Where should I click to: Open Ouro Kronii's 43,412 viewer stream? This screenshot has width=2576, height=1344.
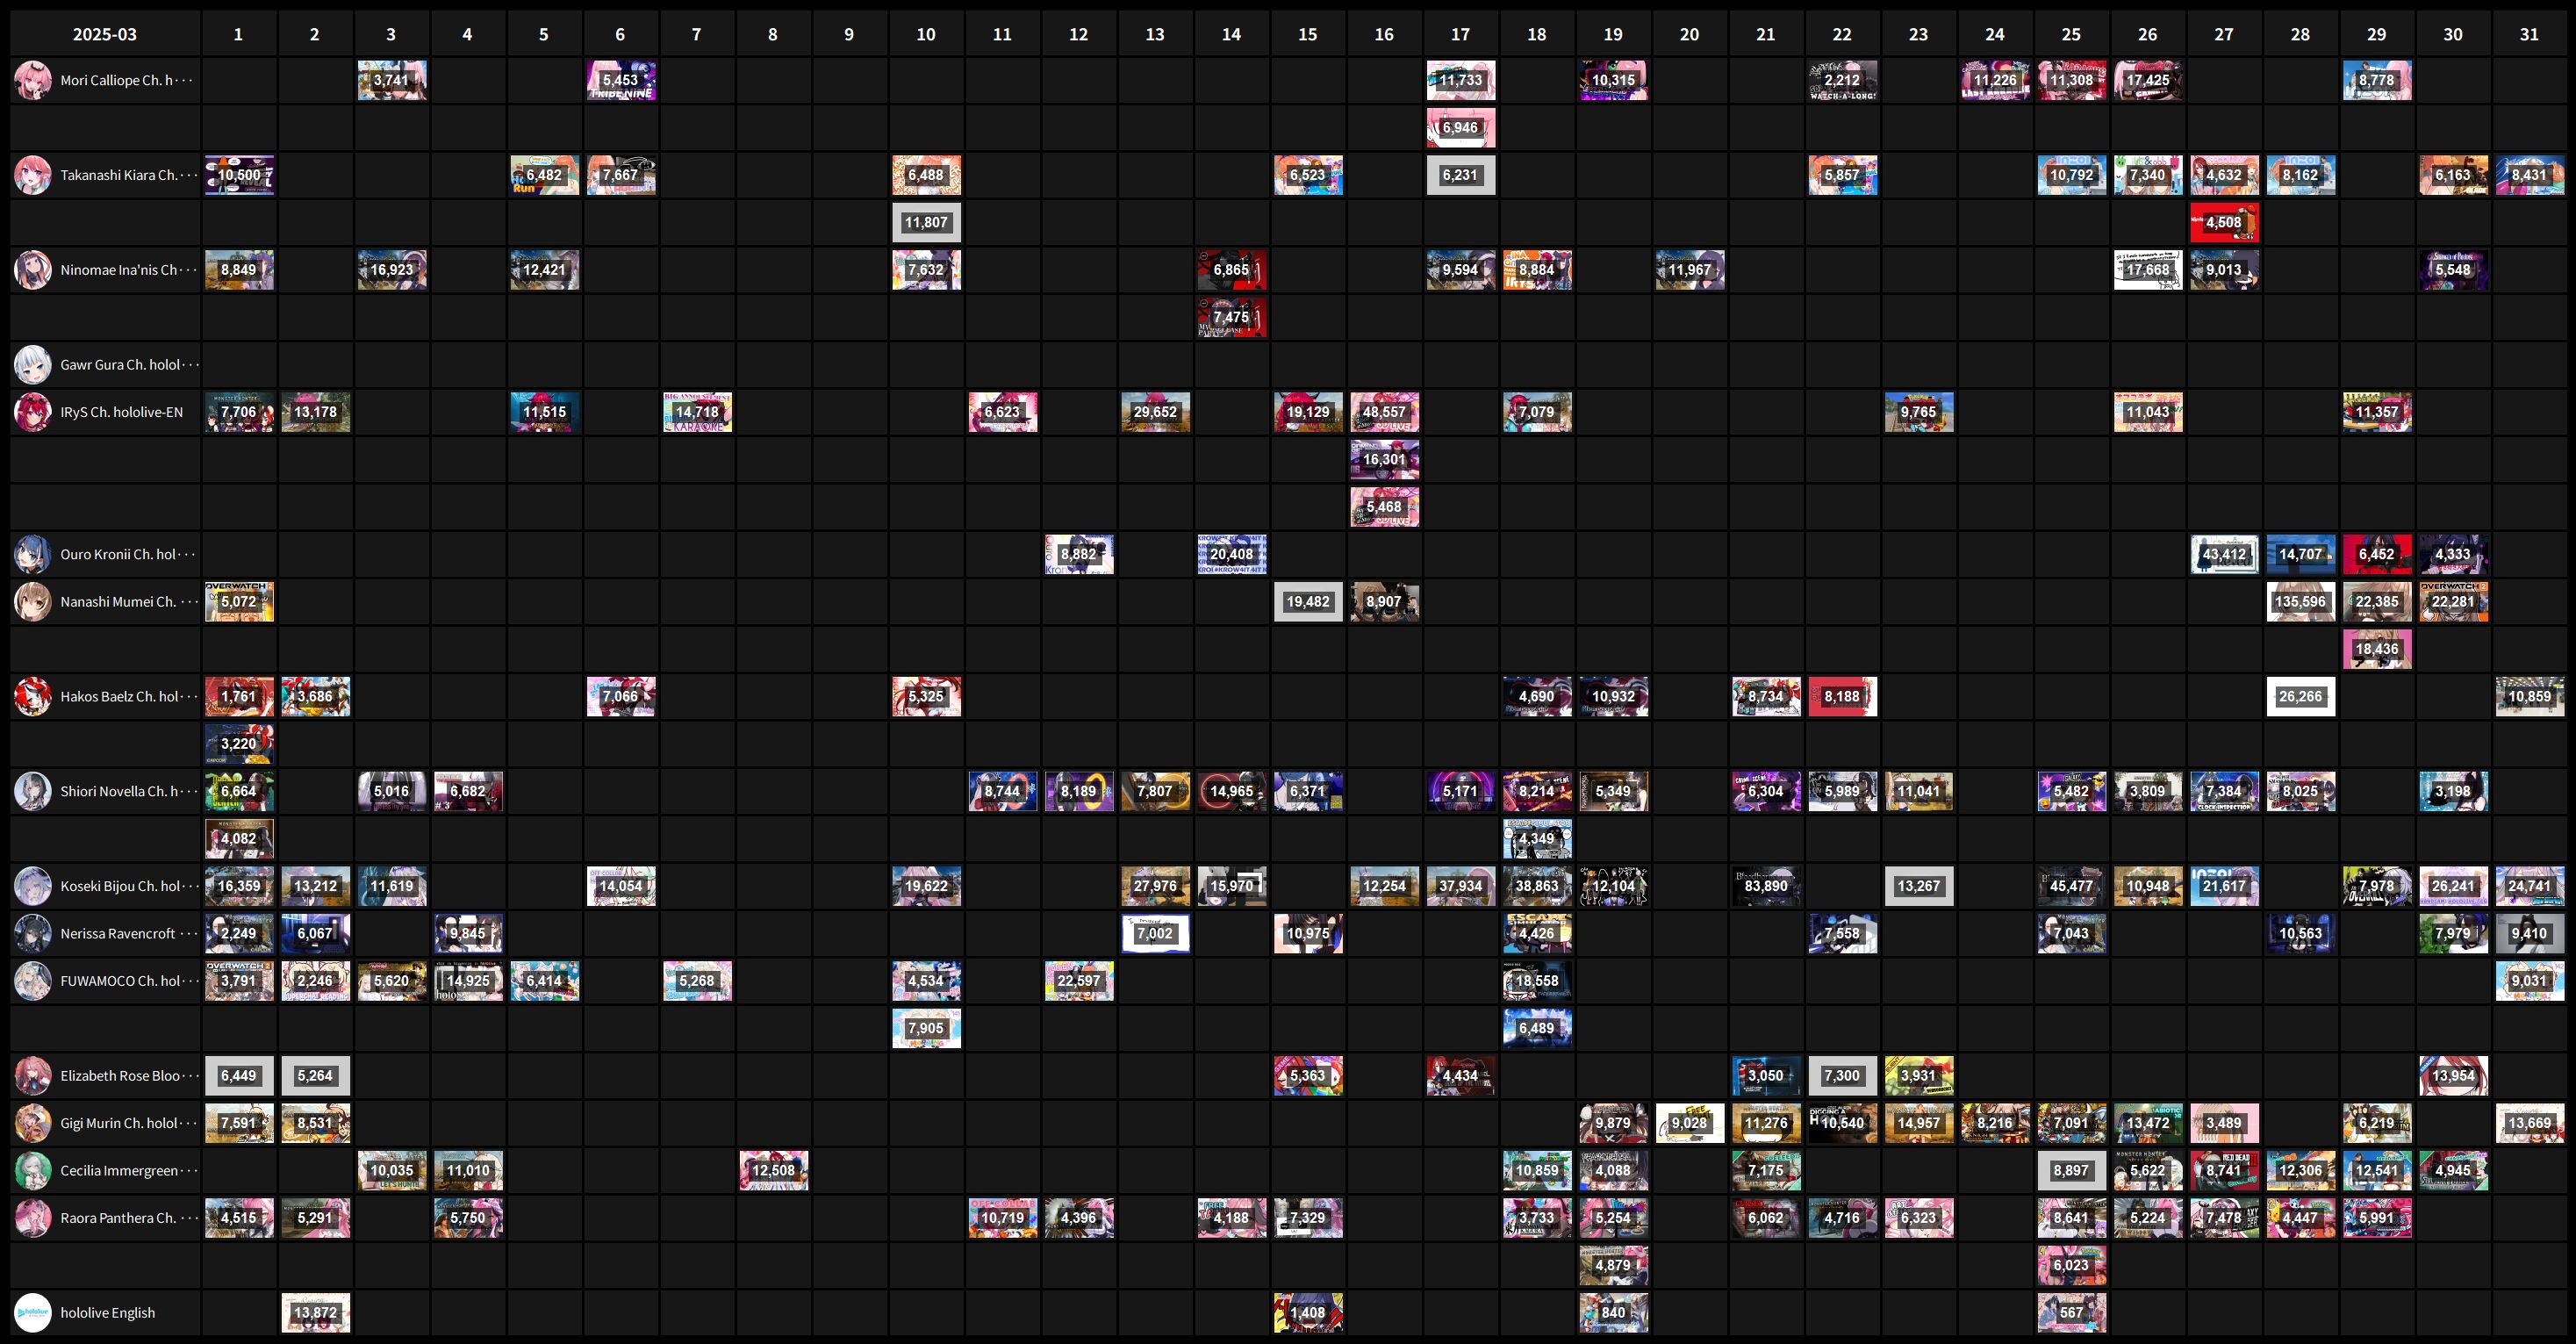[2224, 554]
